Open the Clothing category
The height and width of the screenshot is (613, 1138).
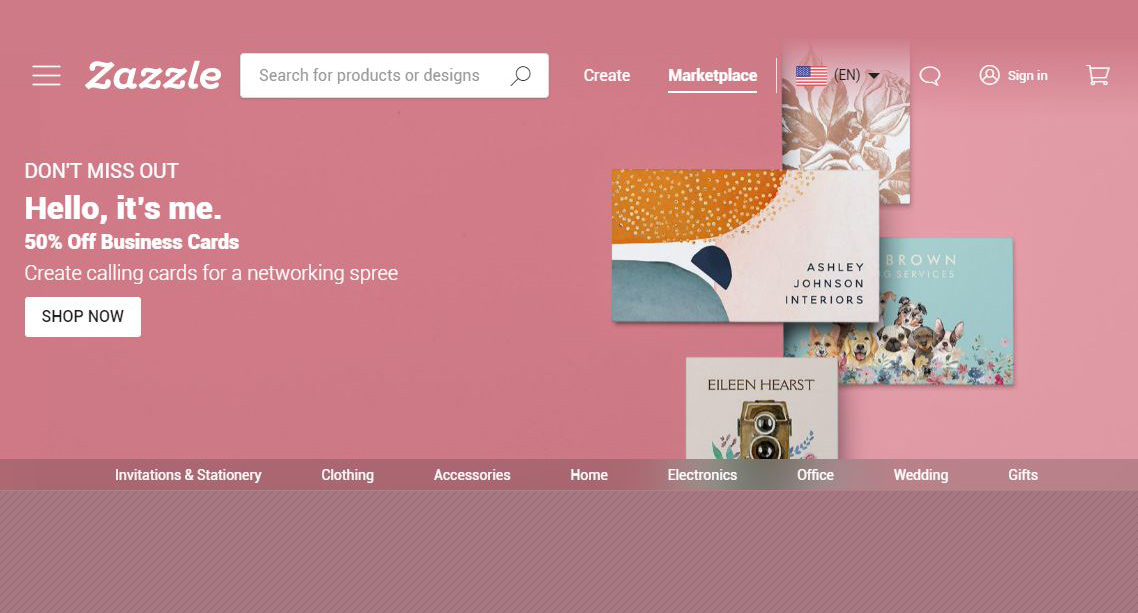(348, 475)
